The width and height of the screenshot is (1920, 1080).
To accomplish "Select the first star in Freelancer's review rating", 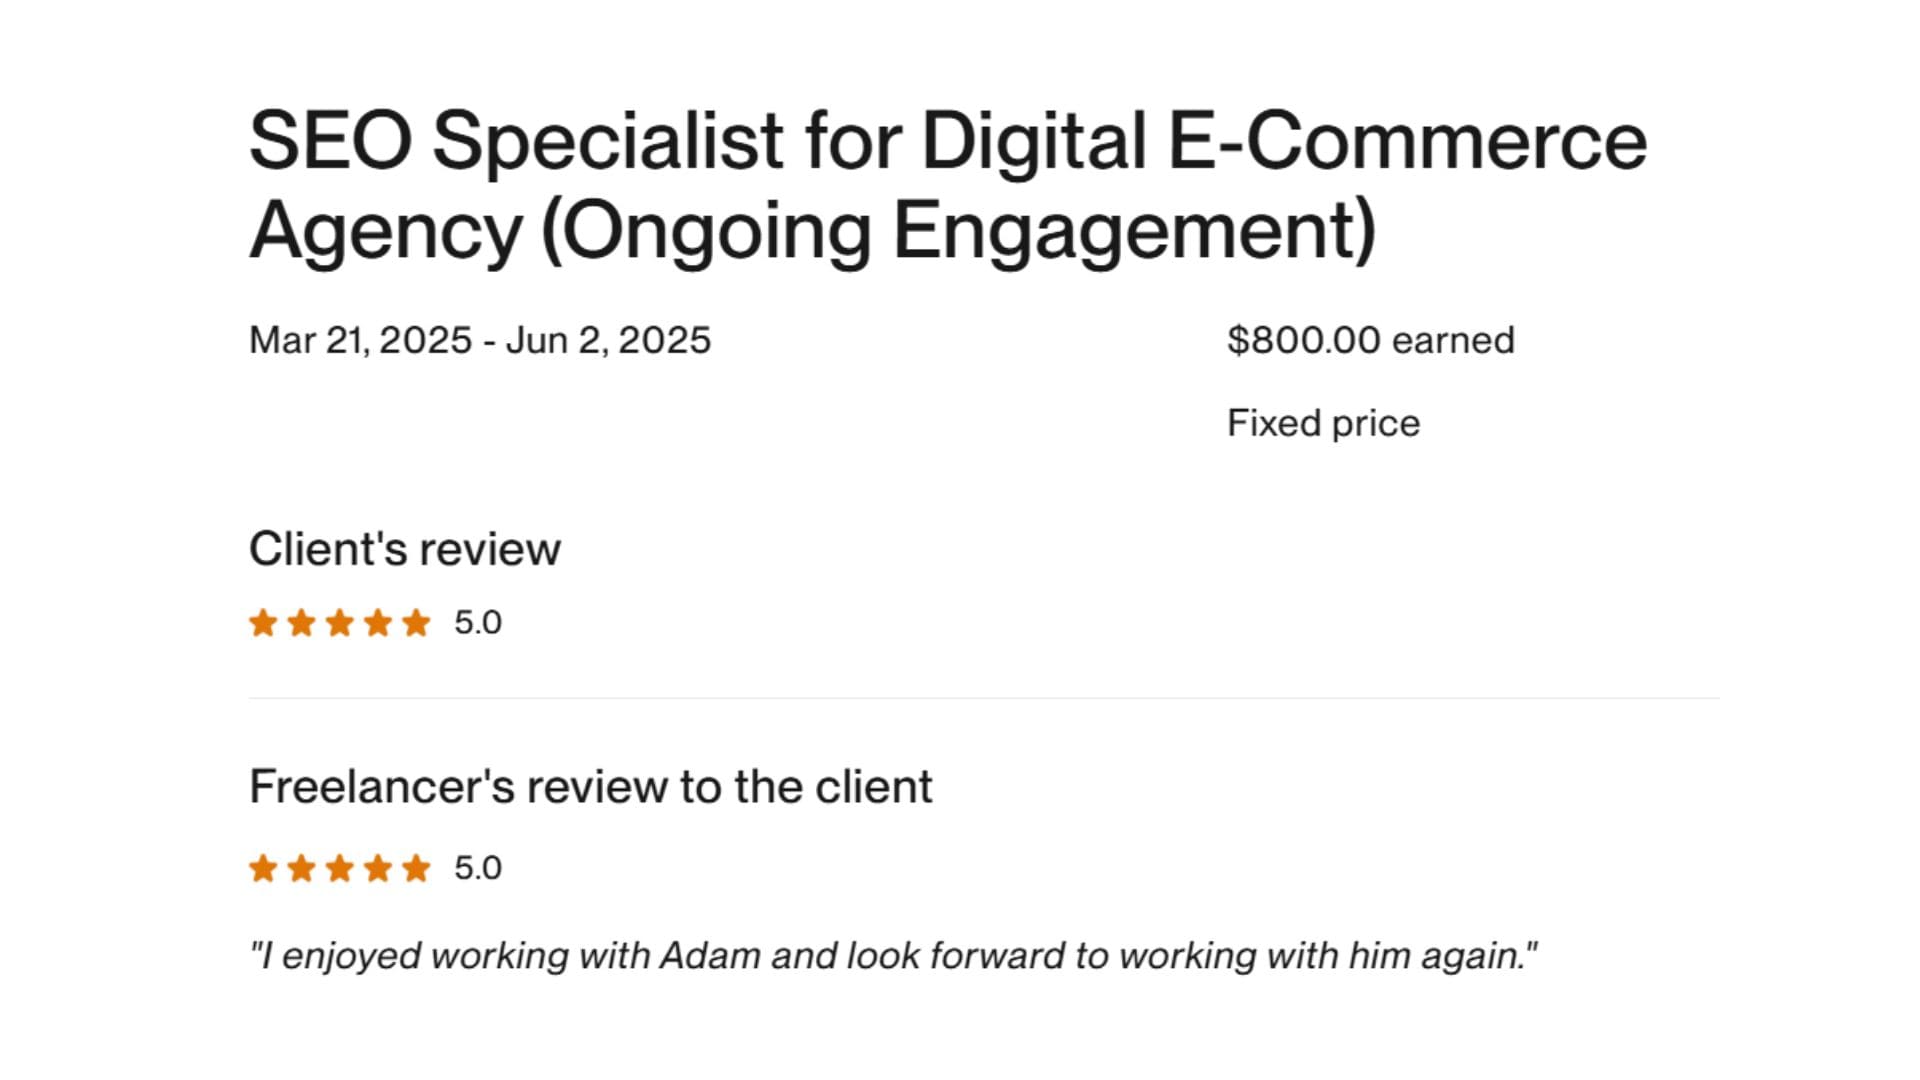I will click(x=263, y=868).
